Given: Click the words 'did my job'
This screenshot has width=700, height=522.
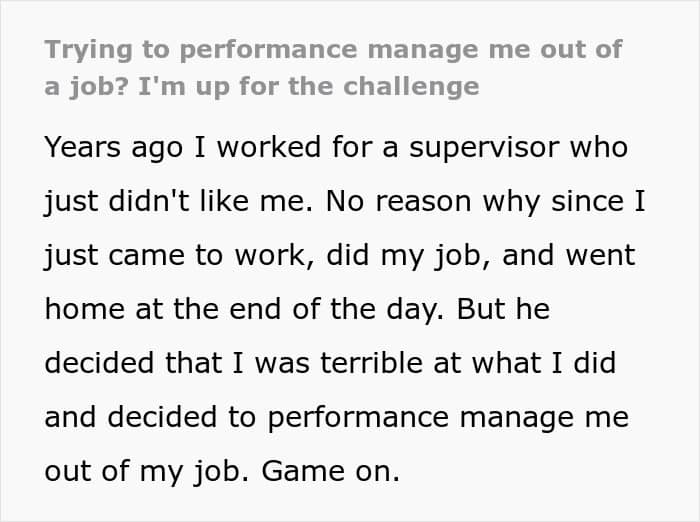Looking at the screenshot, I should (x=409, y=256).
